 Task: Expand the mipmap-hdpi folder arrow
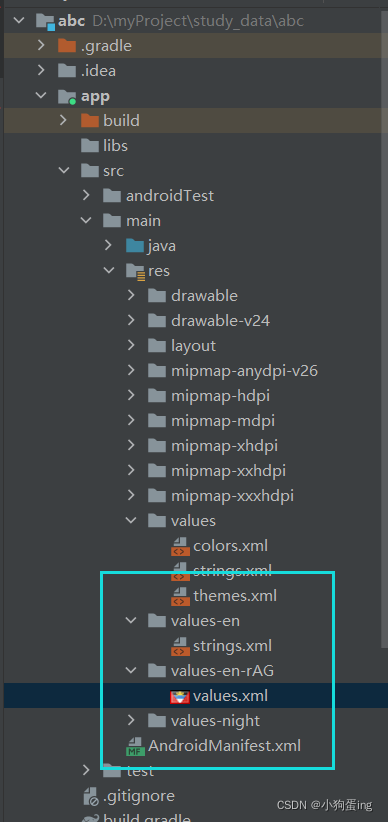coord(131,395)
